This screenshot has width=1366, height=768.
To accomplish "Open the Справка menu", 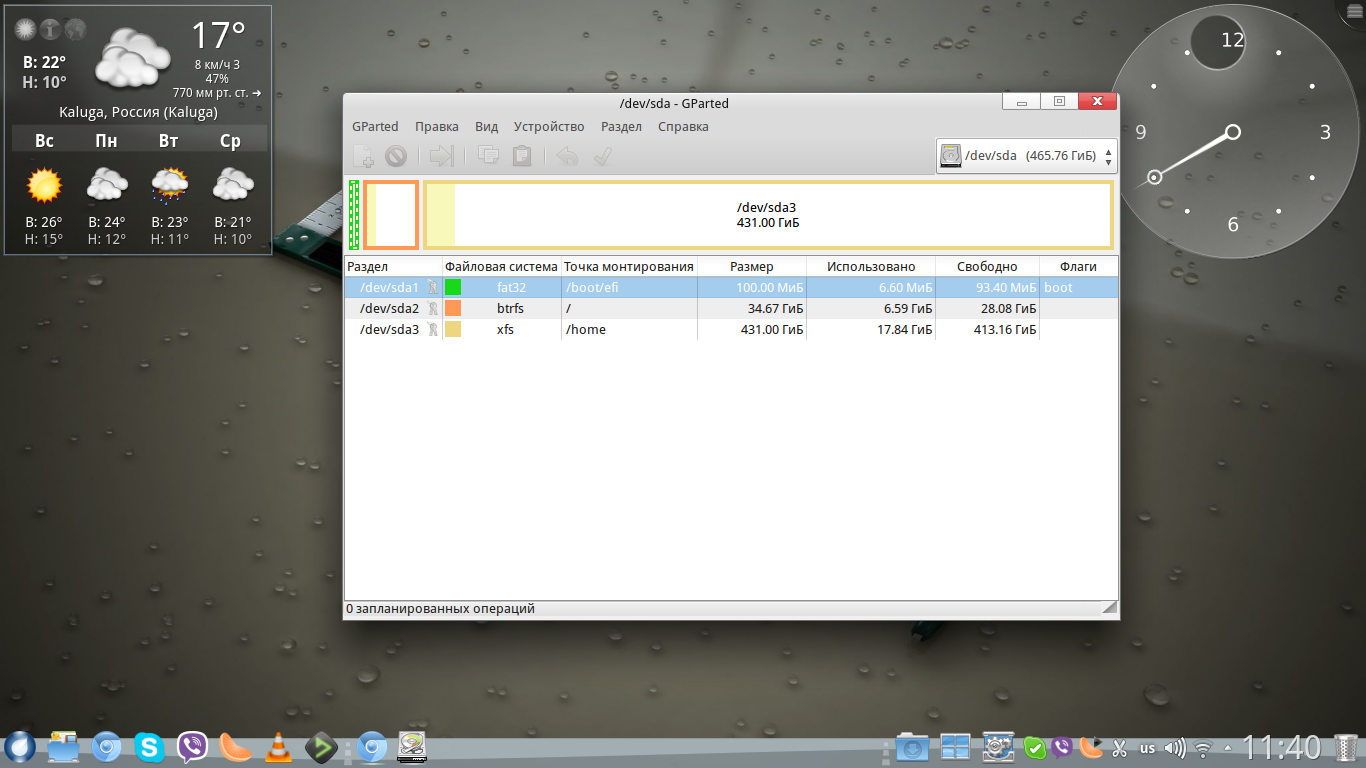I will (683, 127).
